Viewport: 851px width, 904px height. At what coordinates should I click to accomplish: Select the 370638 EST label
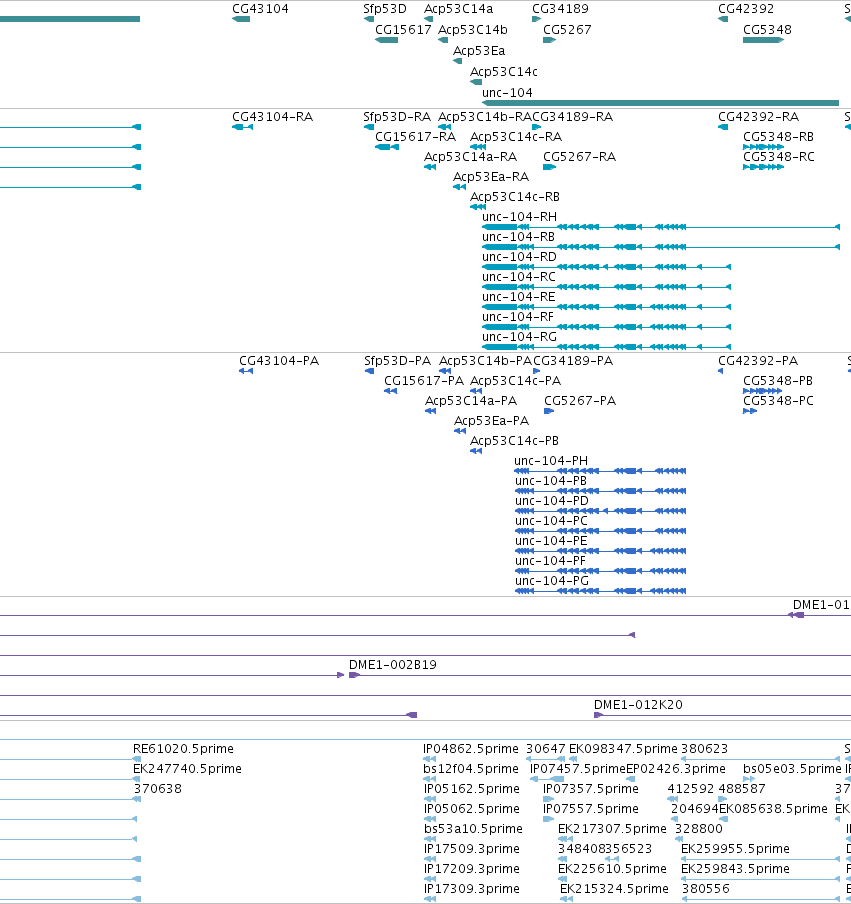157,788
